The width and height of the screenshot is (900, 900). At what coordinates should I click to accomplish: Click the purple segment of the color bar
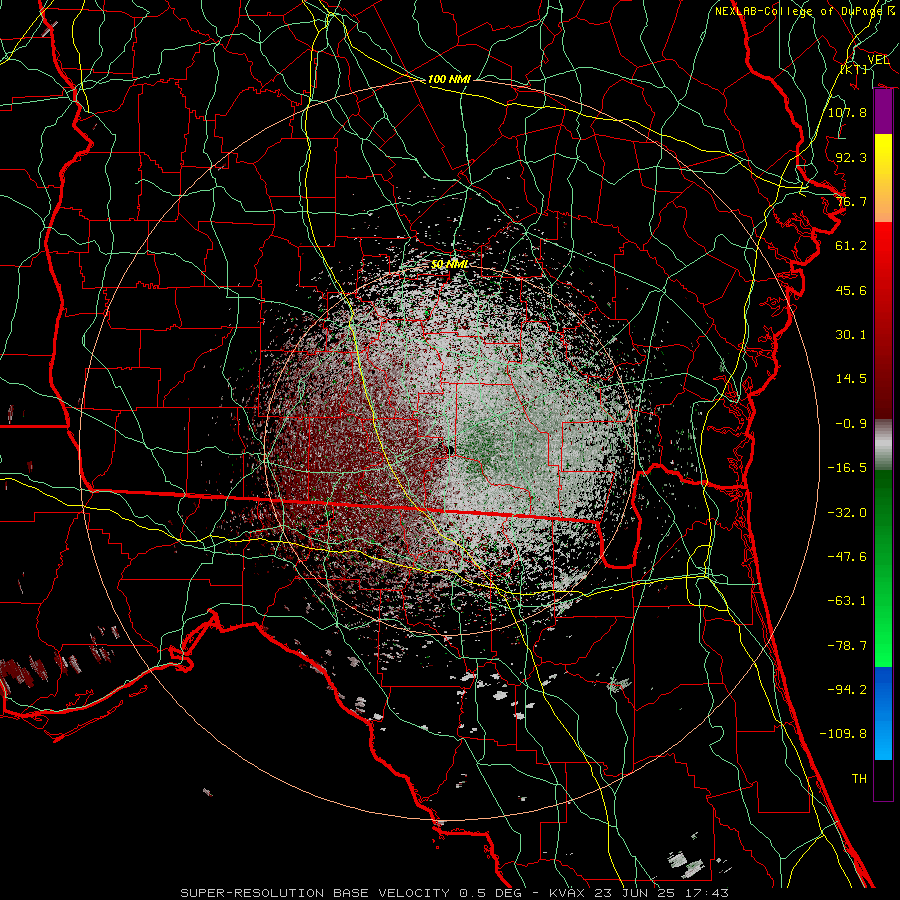click(x=883, y=112)
